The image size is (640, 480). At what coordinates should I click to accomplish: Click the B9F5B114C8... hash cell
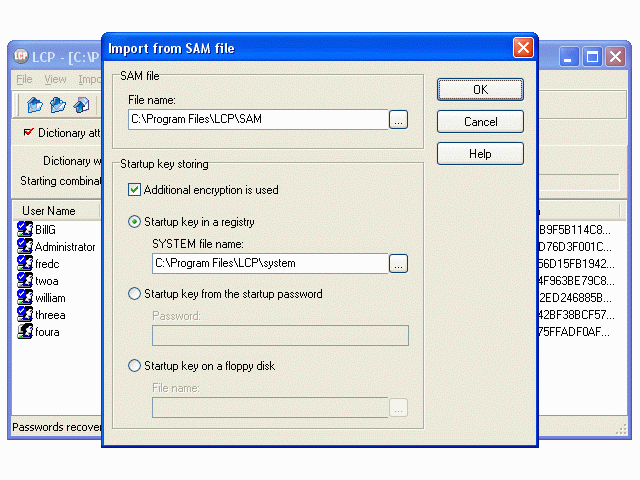(x=576, y=230)
